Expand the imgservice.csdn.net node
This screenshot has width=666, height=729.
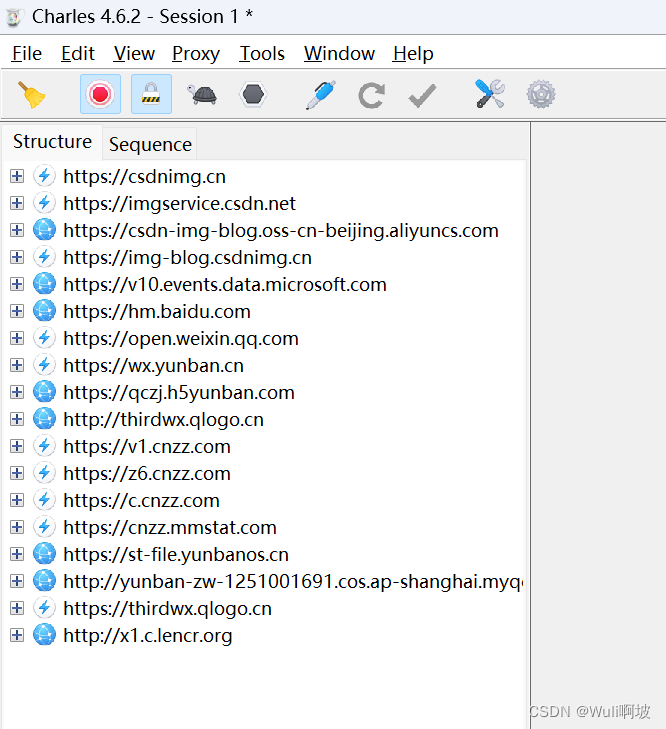pyautogui.click(x=17, y=203)
